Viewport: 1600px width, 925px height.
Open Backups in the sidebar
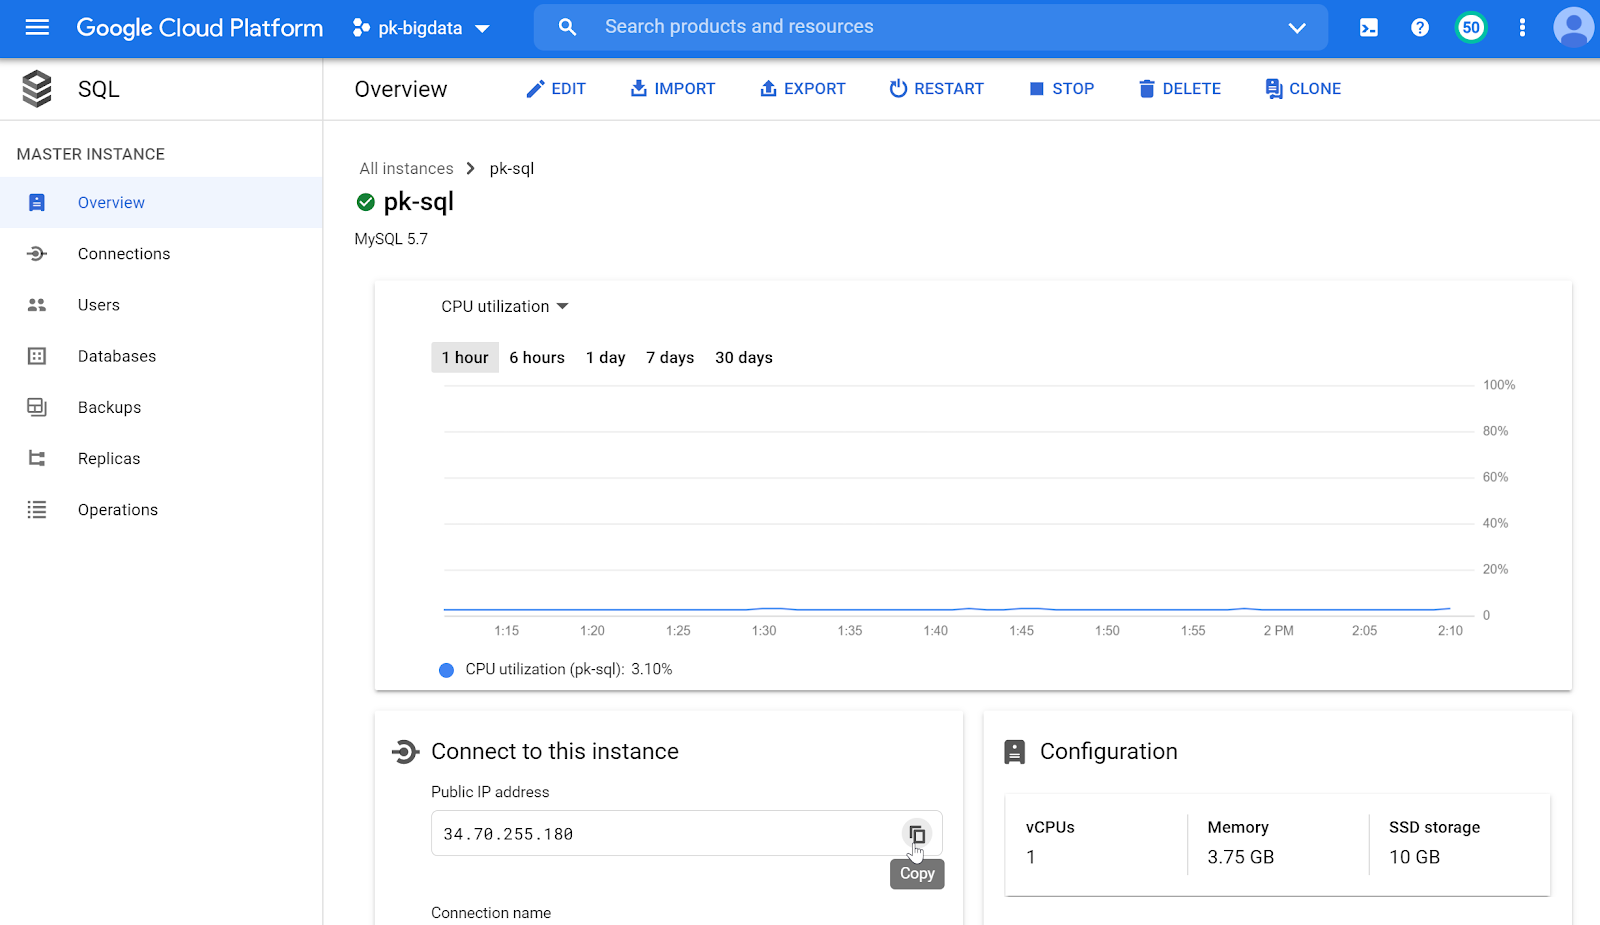click(x=161, y=407)
